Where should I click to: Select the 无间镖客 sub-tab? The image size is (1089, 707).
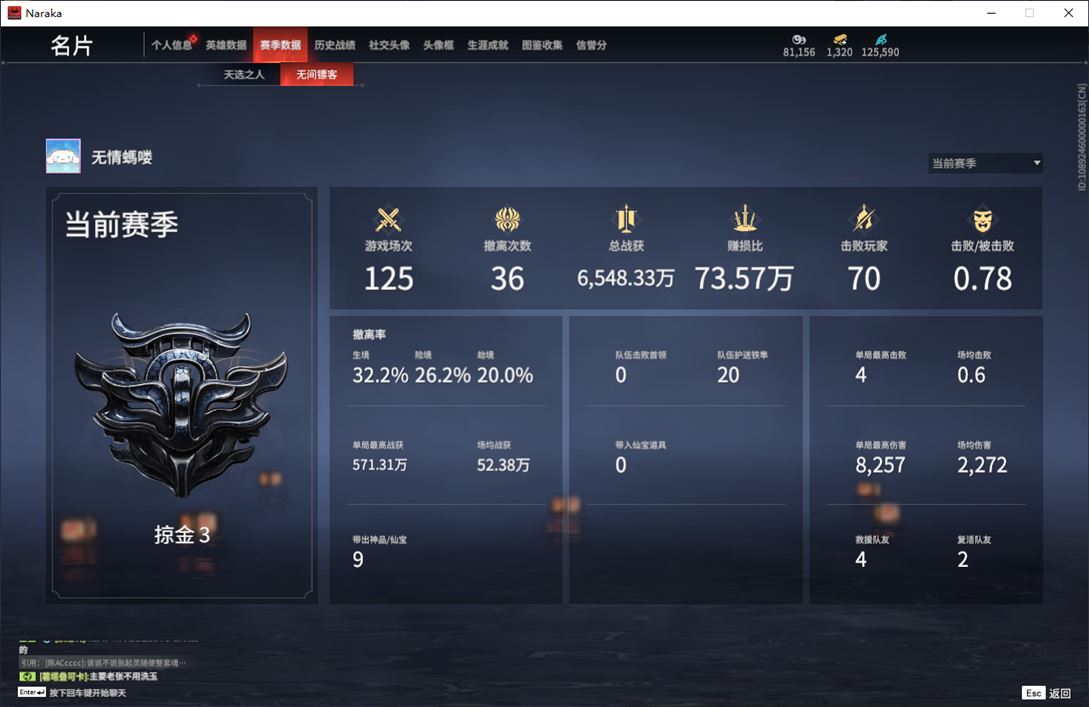click(317, 74)
